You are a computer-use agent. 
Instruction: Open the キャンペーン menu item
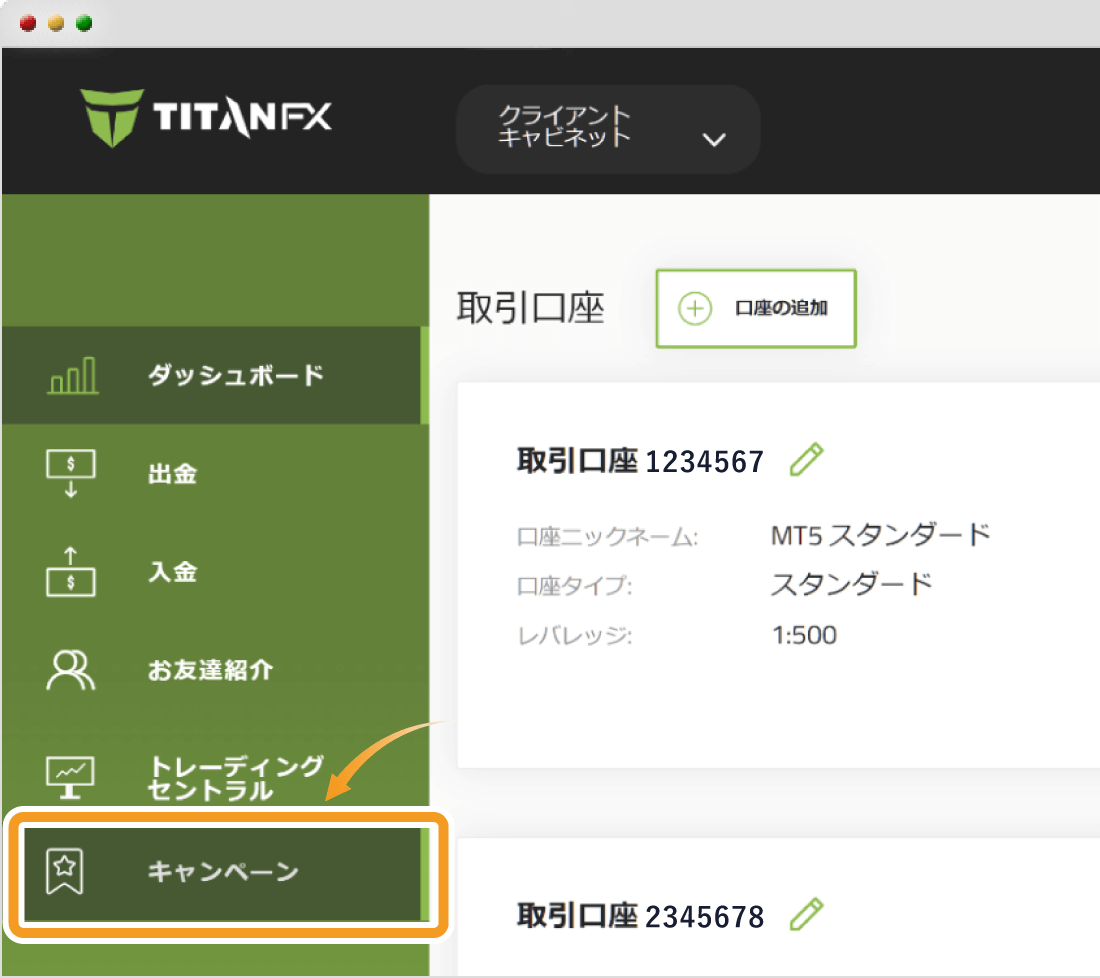click(x=226, y=873)
